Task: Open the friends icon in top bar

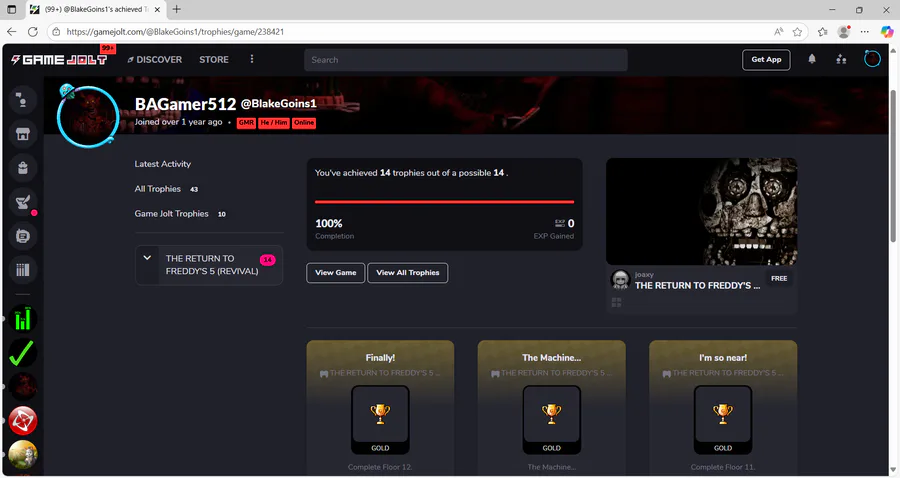Action: pyautogui.click(x=841, y=59)
